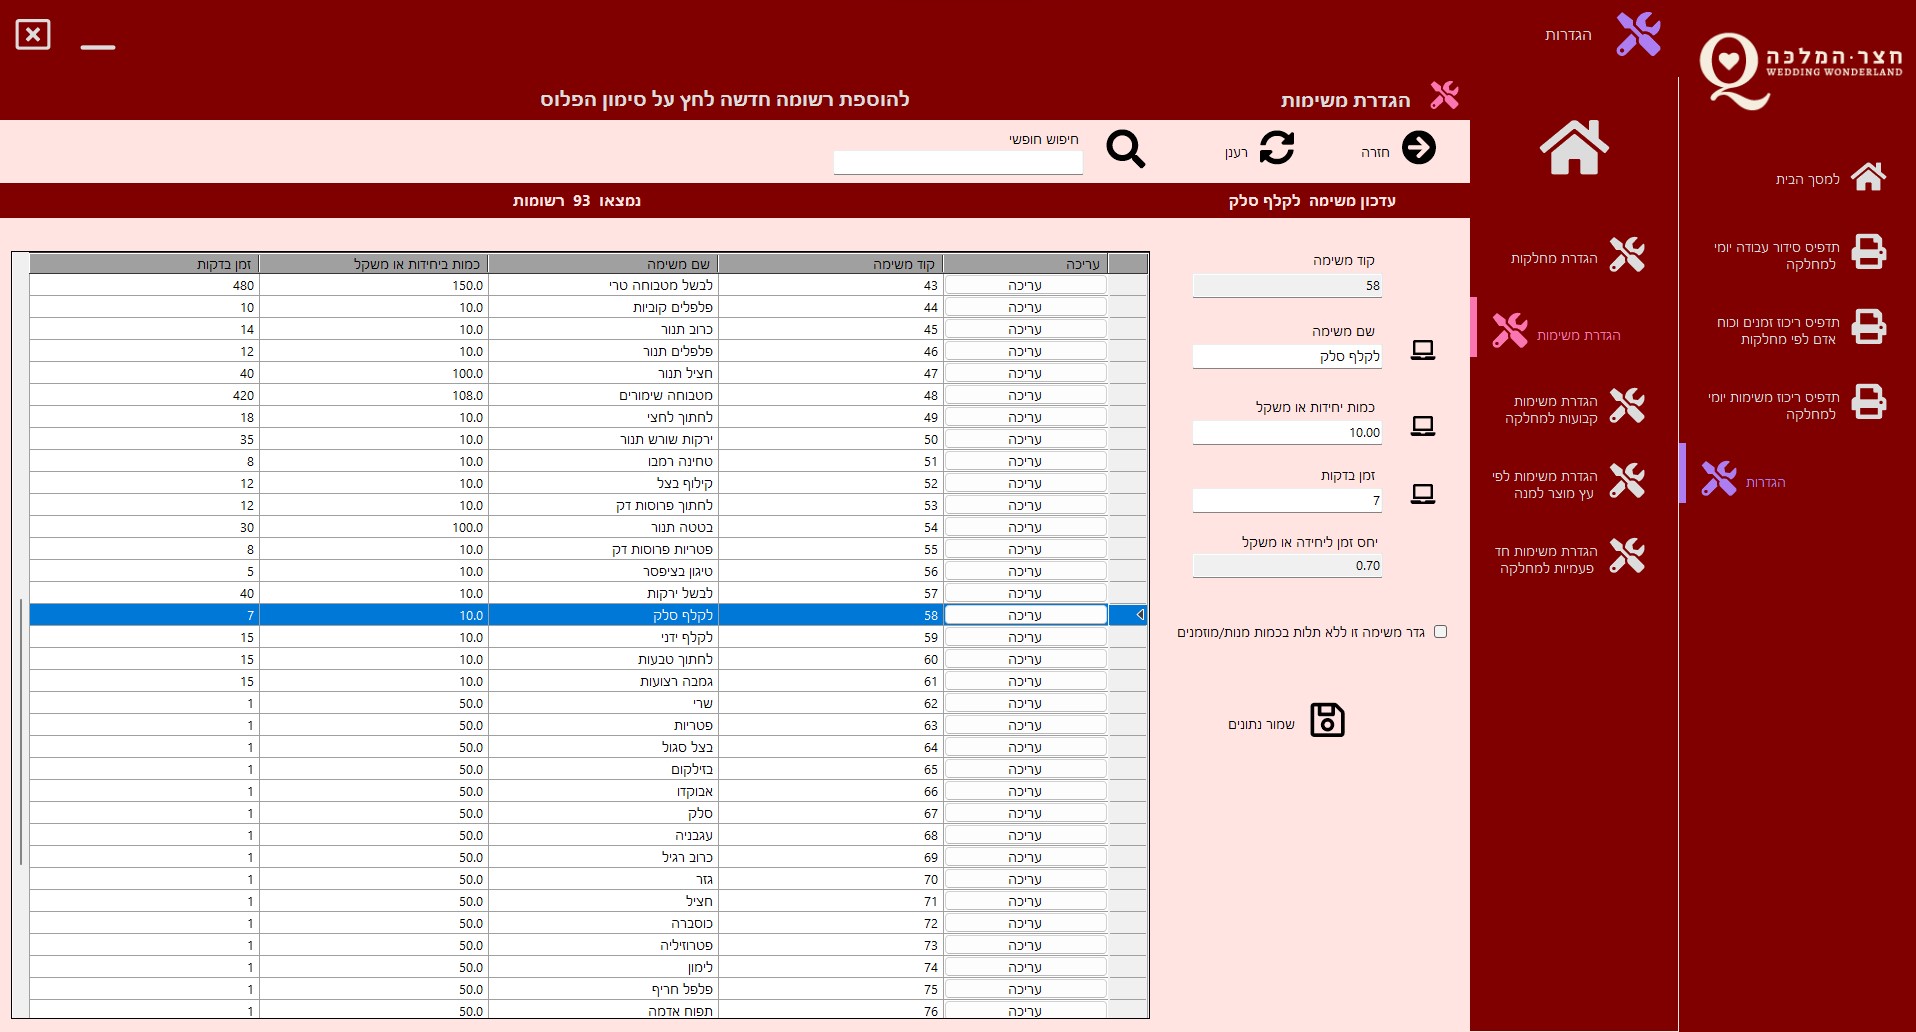Click the זמן בדקות input field
The width and height of the screenshot is (1916, 1032).
point(1287,501)
